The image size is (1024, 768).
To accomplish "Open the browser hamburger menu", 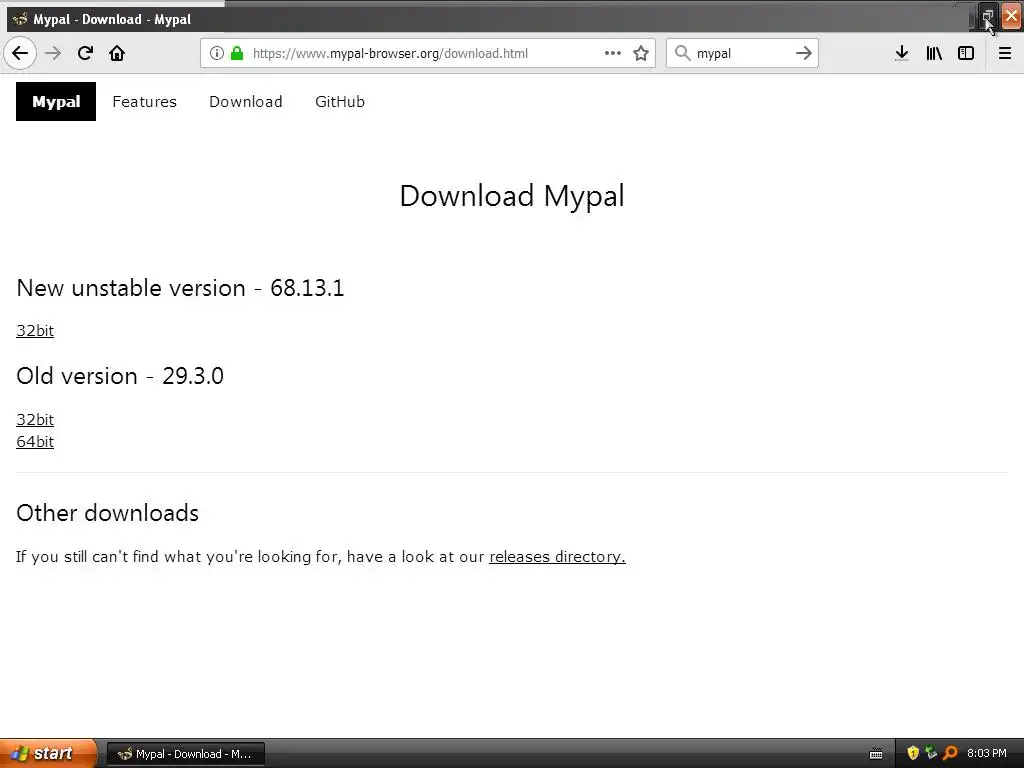I will click(1005, 54).
